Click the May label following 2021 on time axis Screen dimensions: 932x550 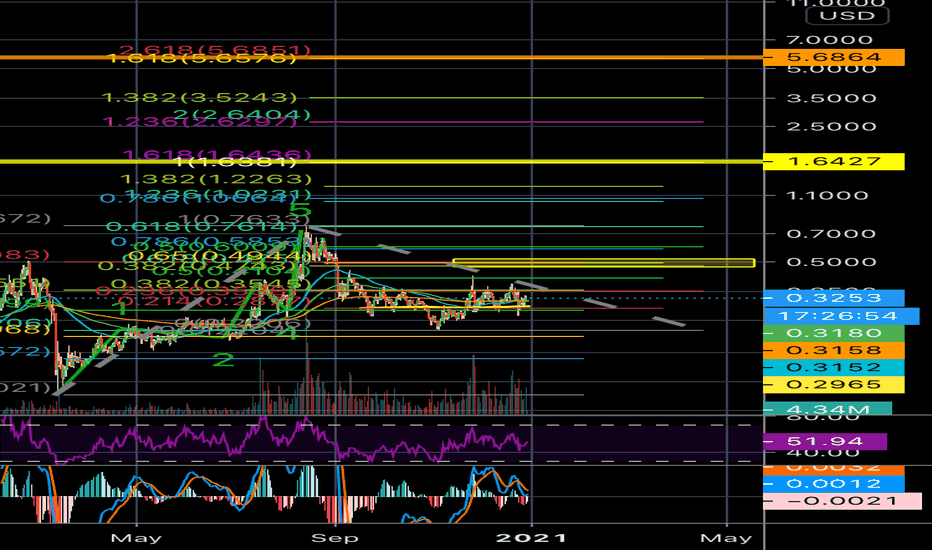tap(726, 538)
